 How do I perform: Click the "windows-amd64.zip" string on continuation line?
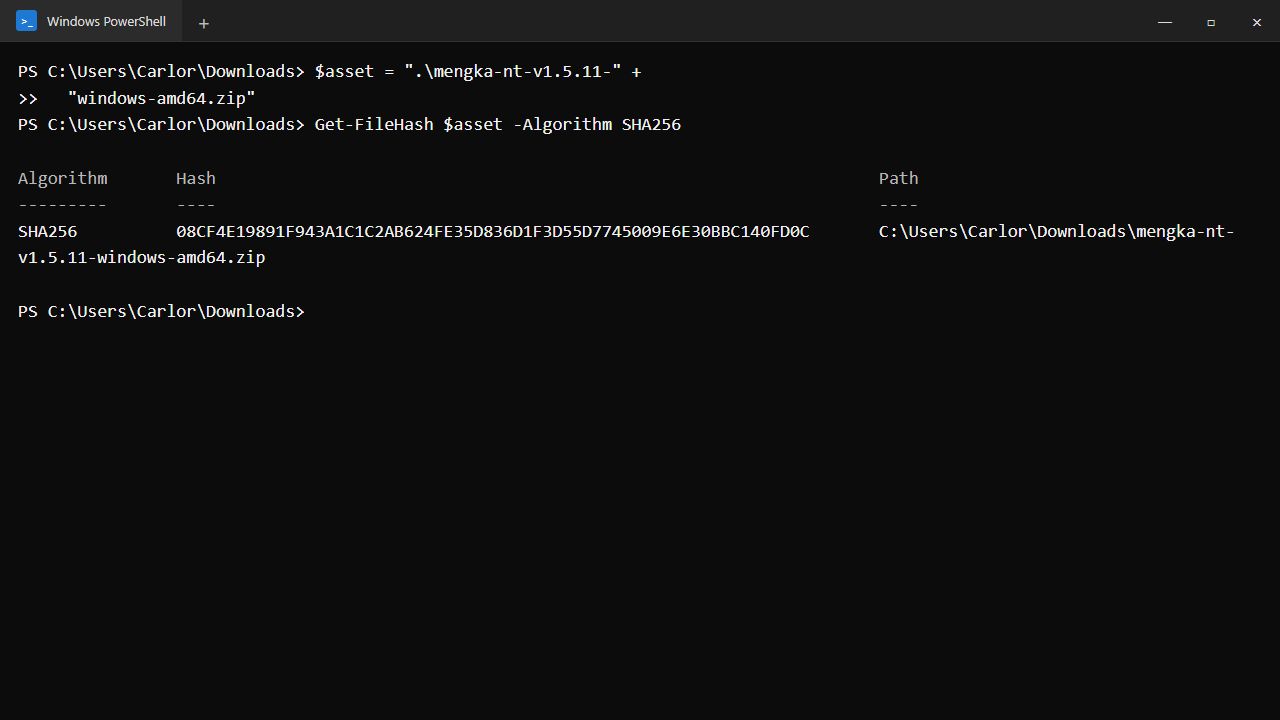pyautogui.click(x=161, y=98)
